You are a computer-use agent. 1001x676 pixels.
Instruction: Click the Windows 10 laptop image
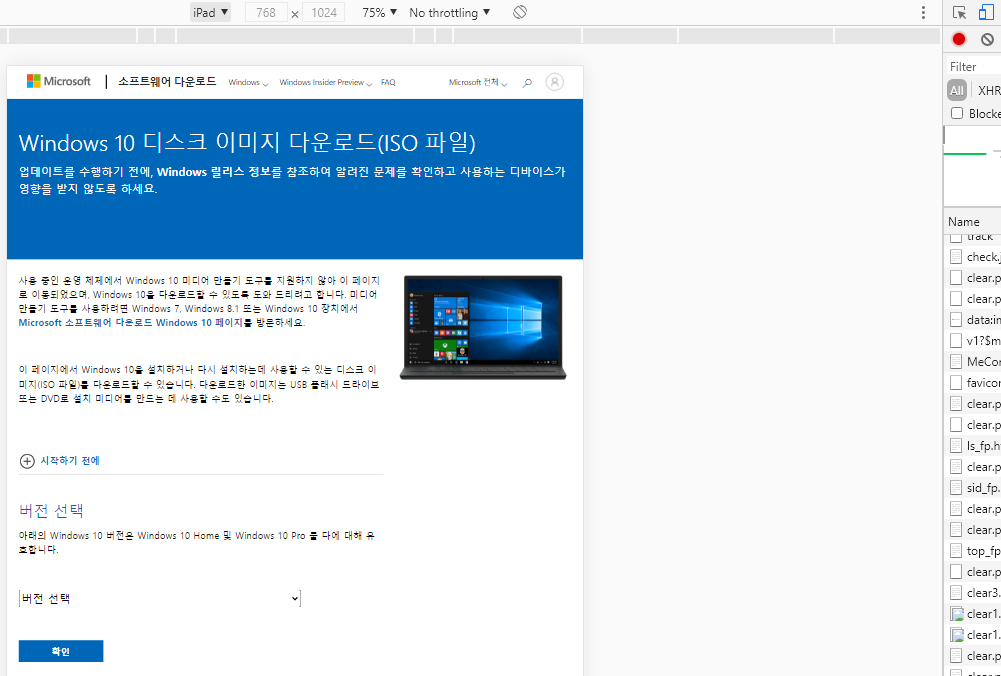483,327
